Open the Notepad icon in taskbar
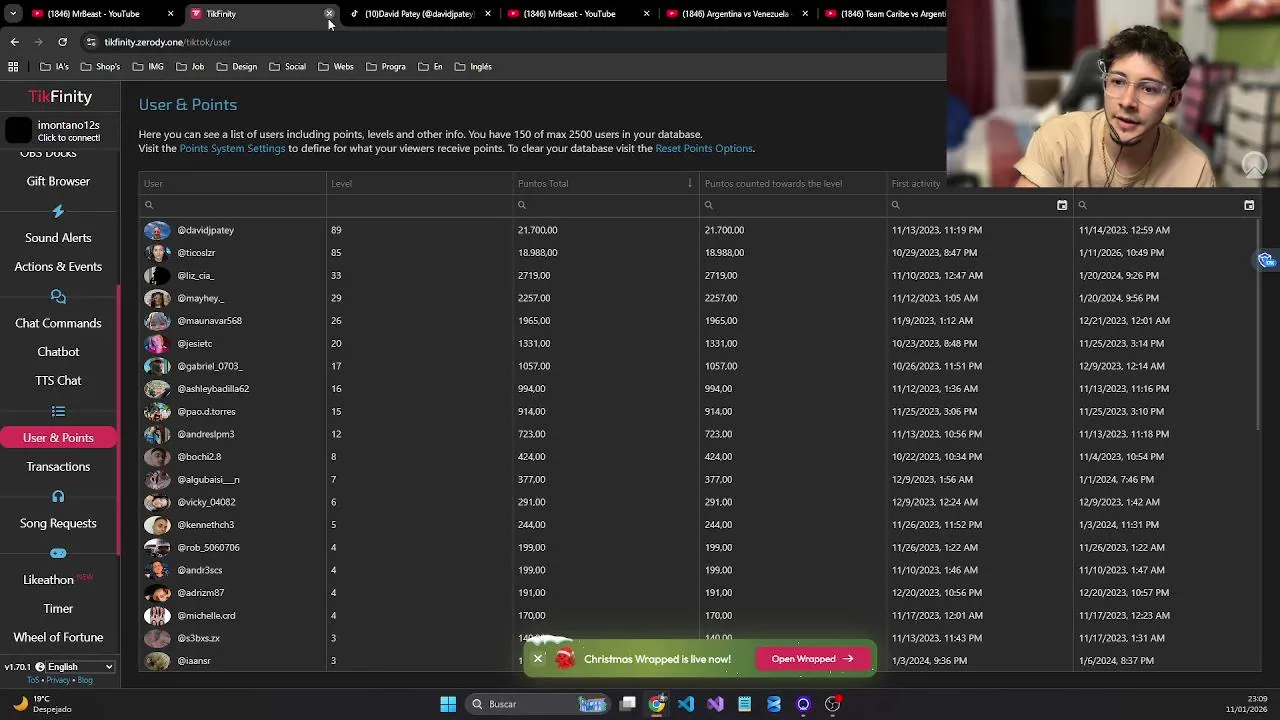1280x720 pixels. click(x=744, y=704)
